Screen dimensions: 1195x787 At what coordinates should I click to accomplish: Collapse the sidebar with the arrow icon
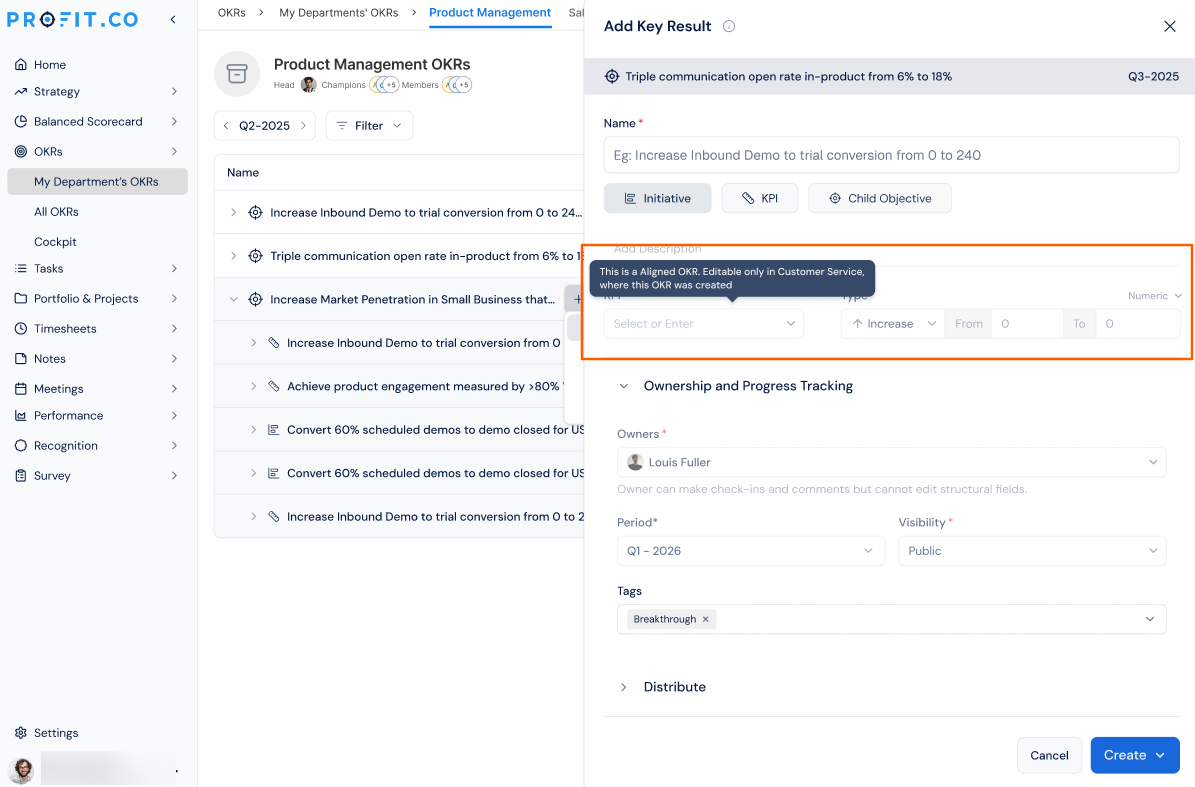[173, 20]
